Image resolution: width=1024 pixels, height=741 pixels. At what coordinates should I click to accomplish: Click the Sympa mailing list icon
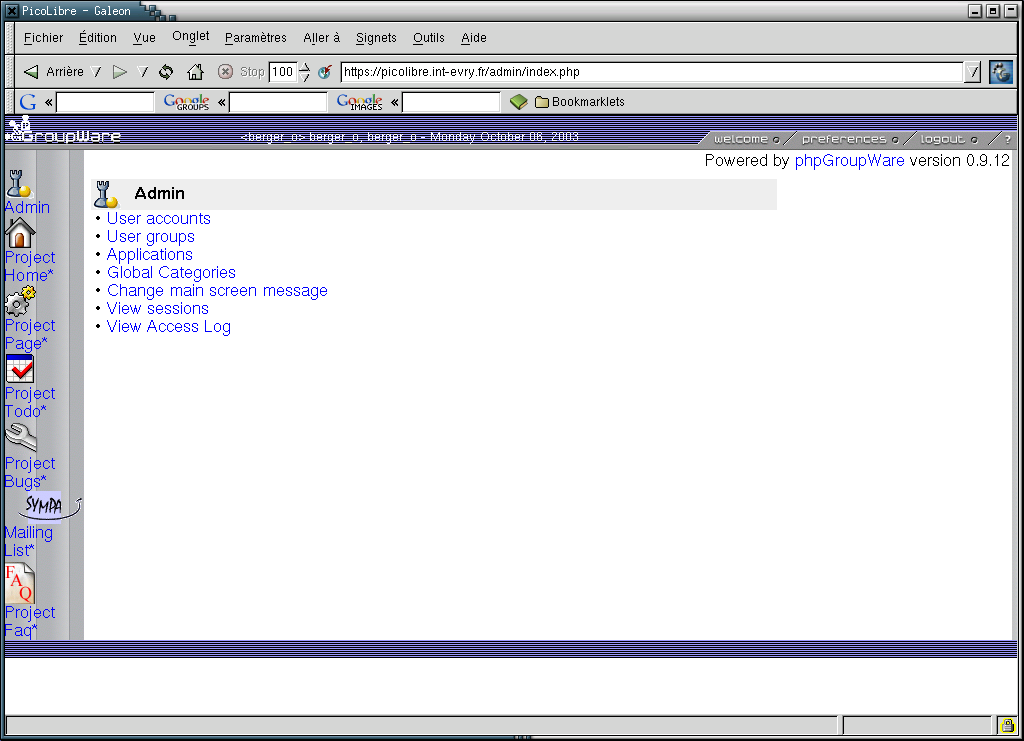coord(45,506)
